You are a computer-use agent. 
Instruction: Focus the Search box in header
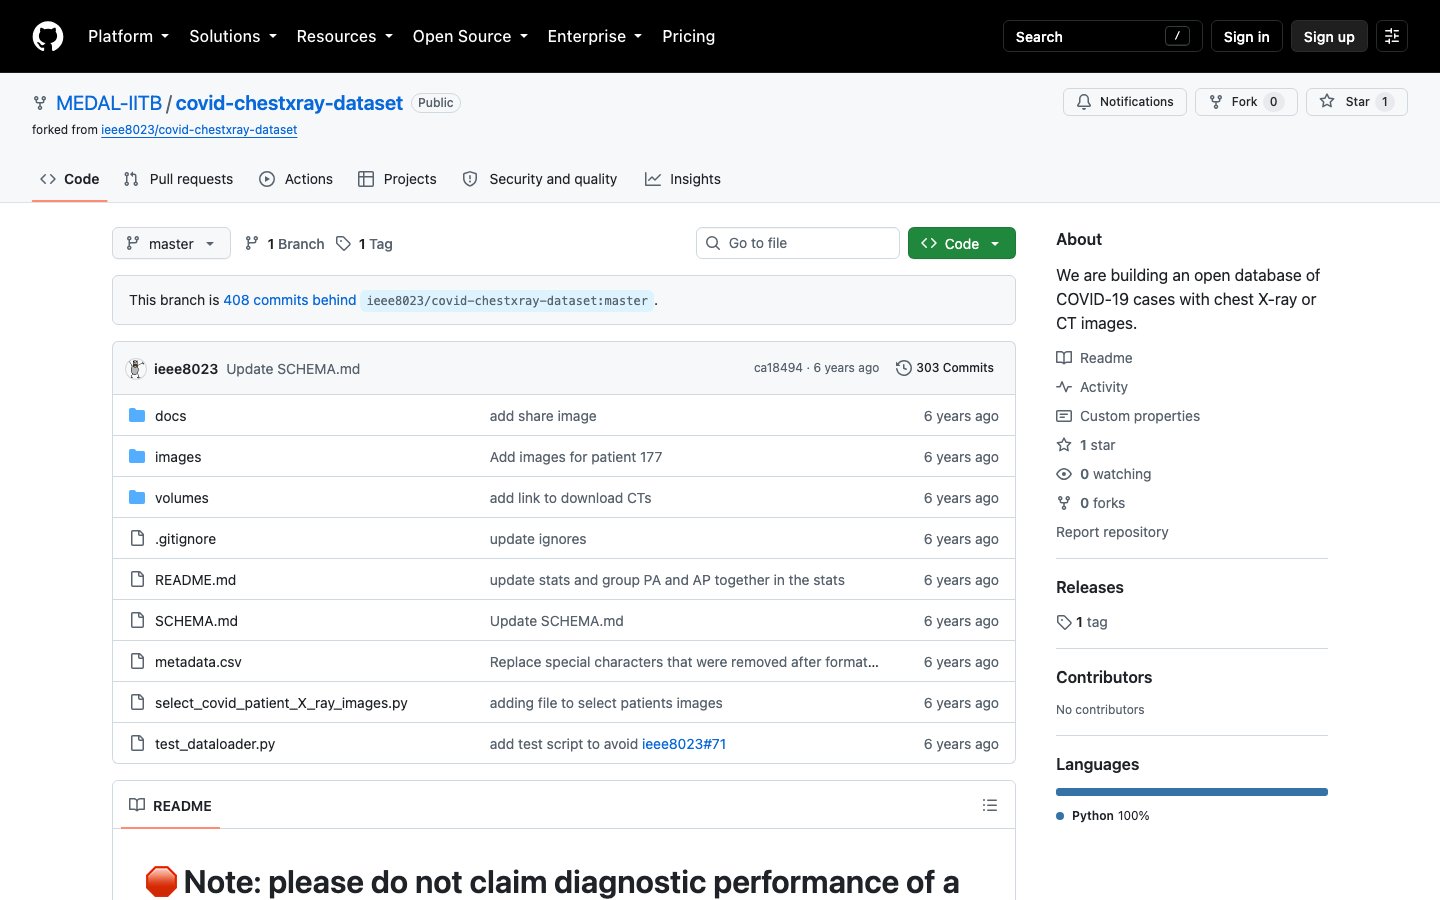1102,36
